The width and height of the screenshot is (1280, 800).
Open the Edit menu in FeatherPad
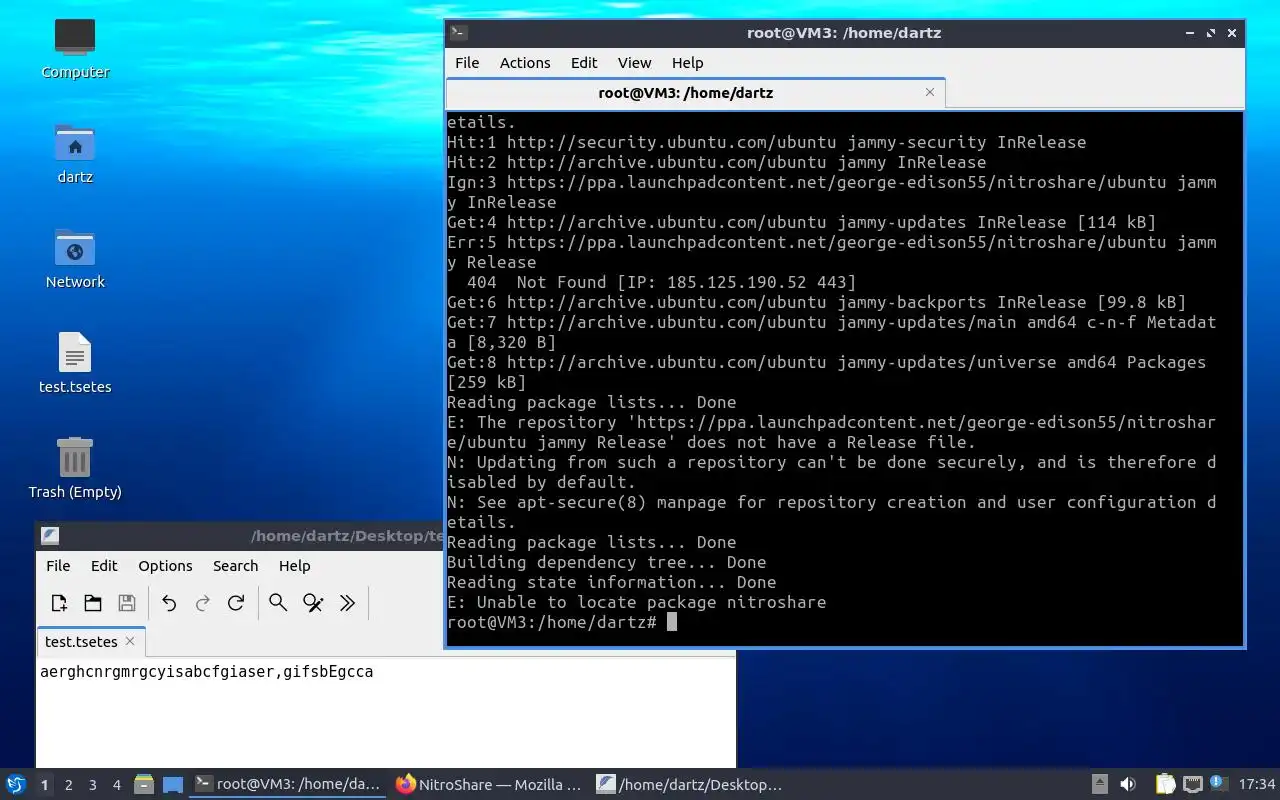pyautogui.click(x=104, y=566)
